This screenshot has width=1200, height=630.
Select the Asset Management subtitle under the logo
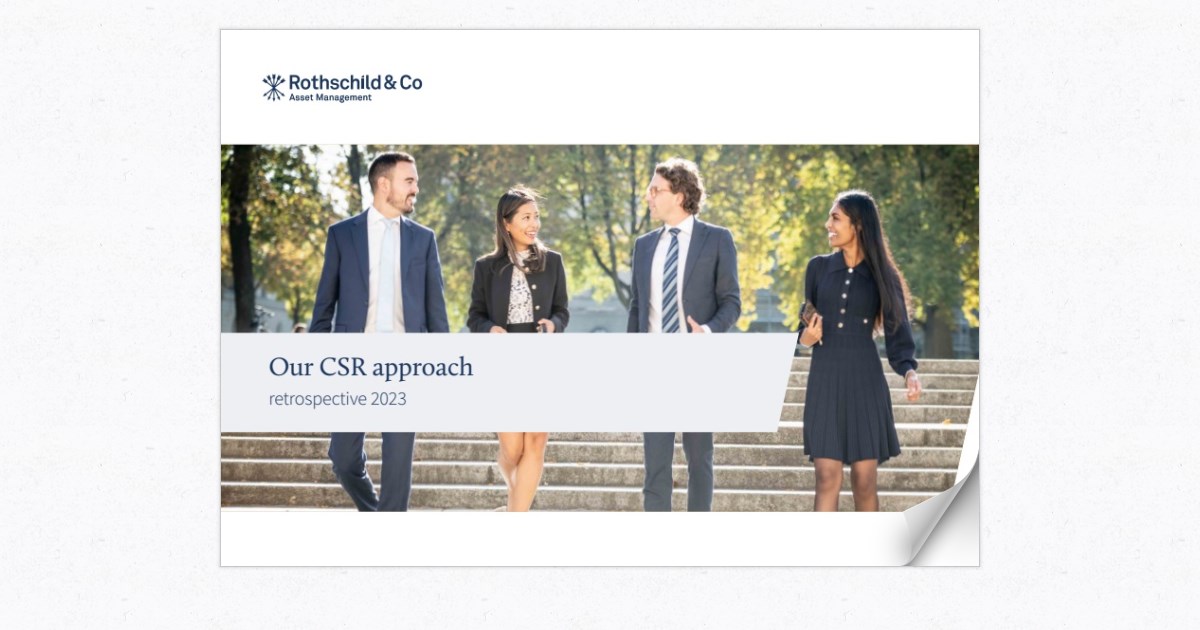[x=330, y=98]
